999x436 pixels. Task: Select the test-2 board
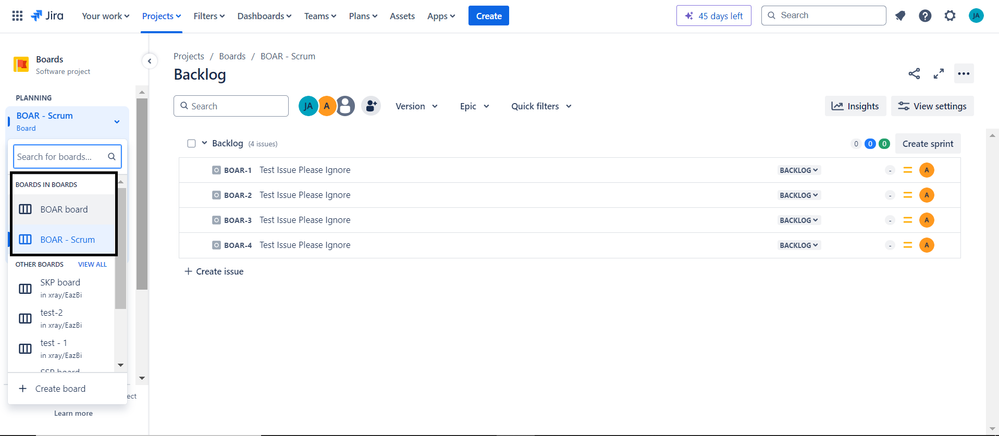tap(62, 318)
